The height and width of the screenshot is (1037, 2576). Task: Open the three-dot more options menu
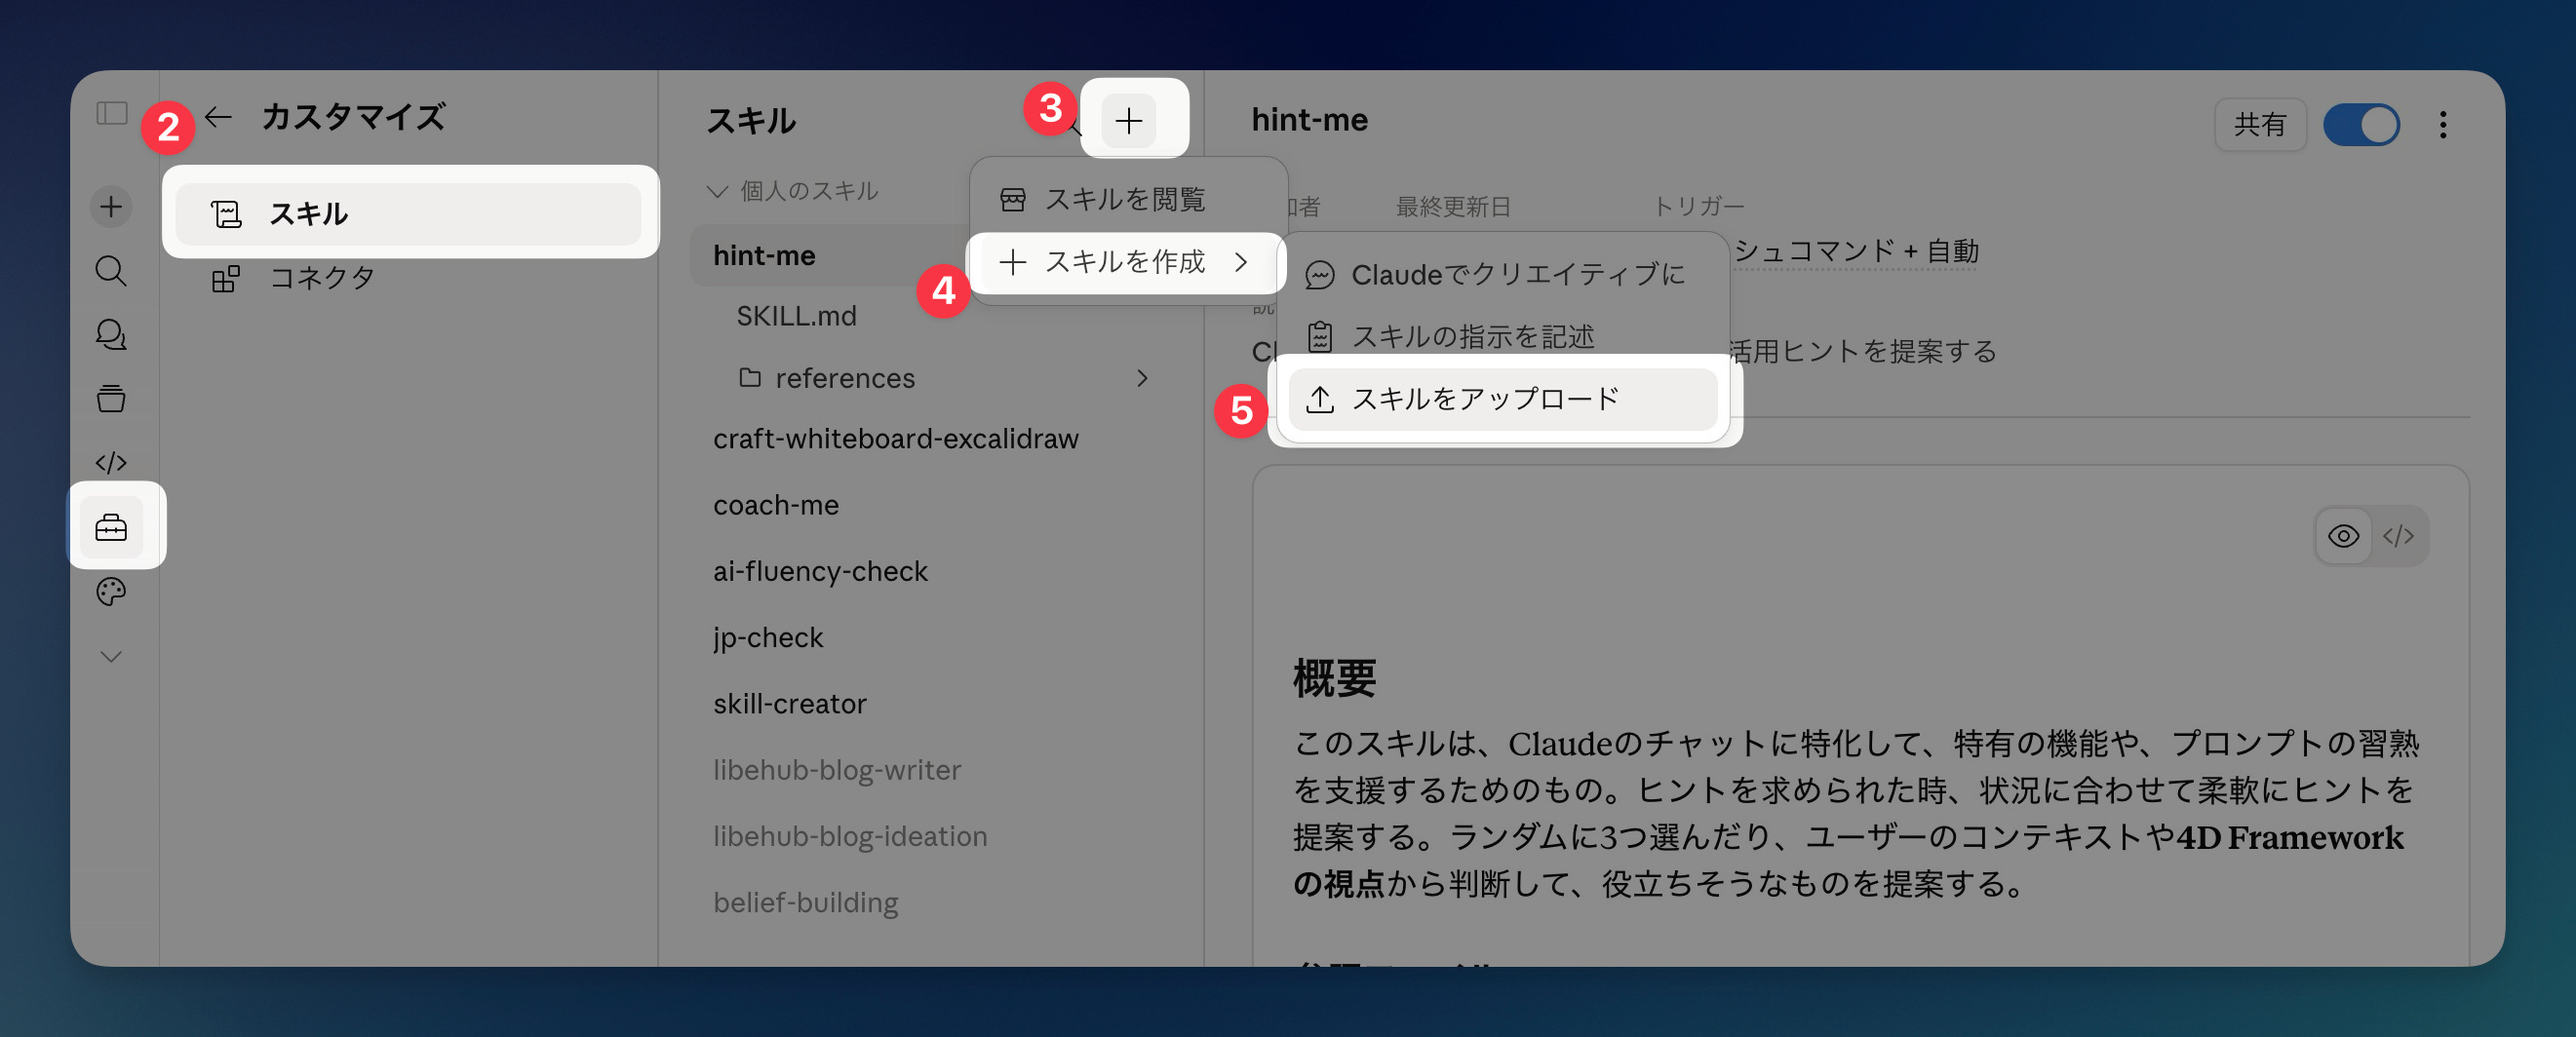coord(2442,125)
